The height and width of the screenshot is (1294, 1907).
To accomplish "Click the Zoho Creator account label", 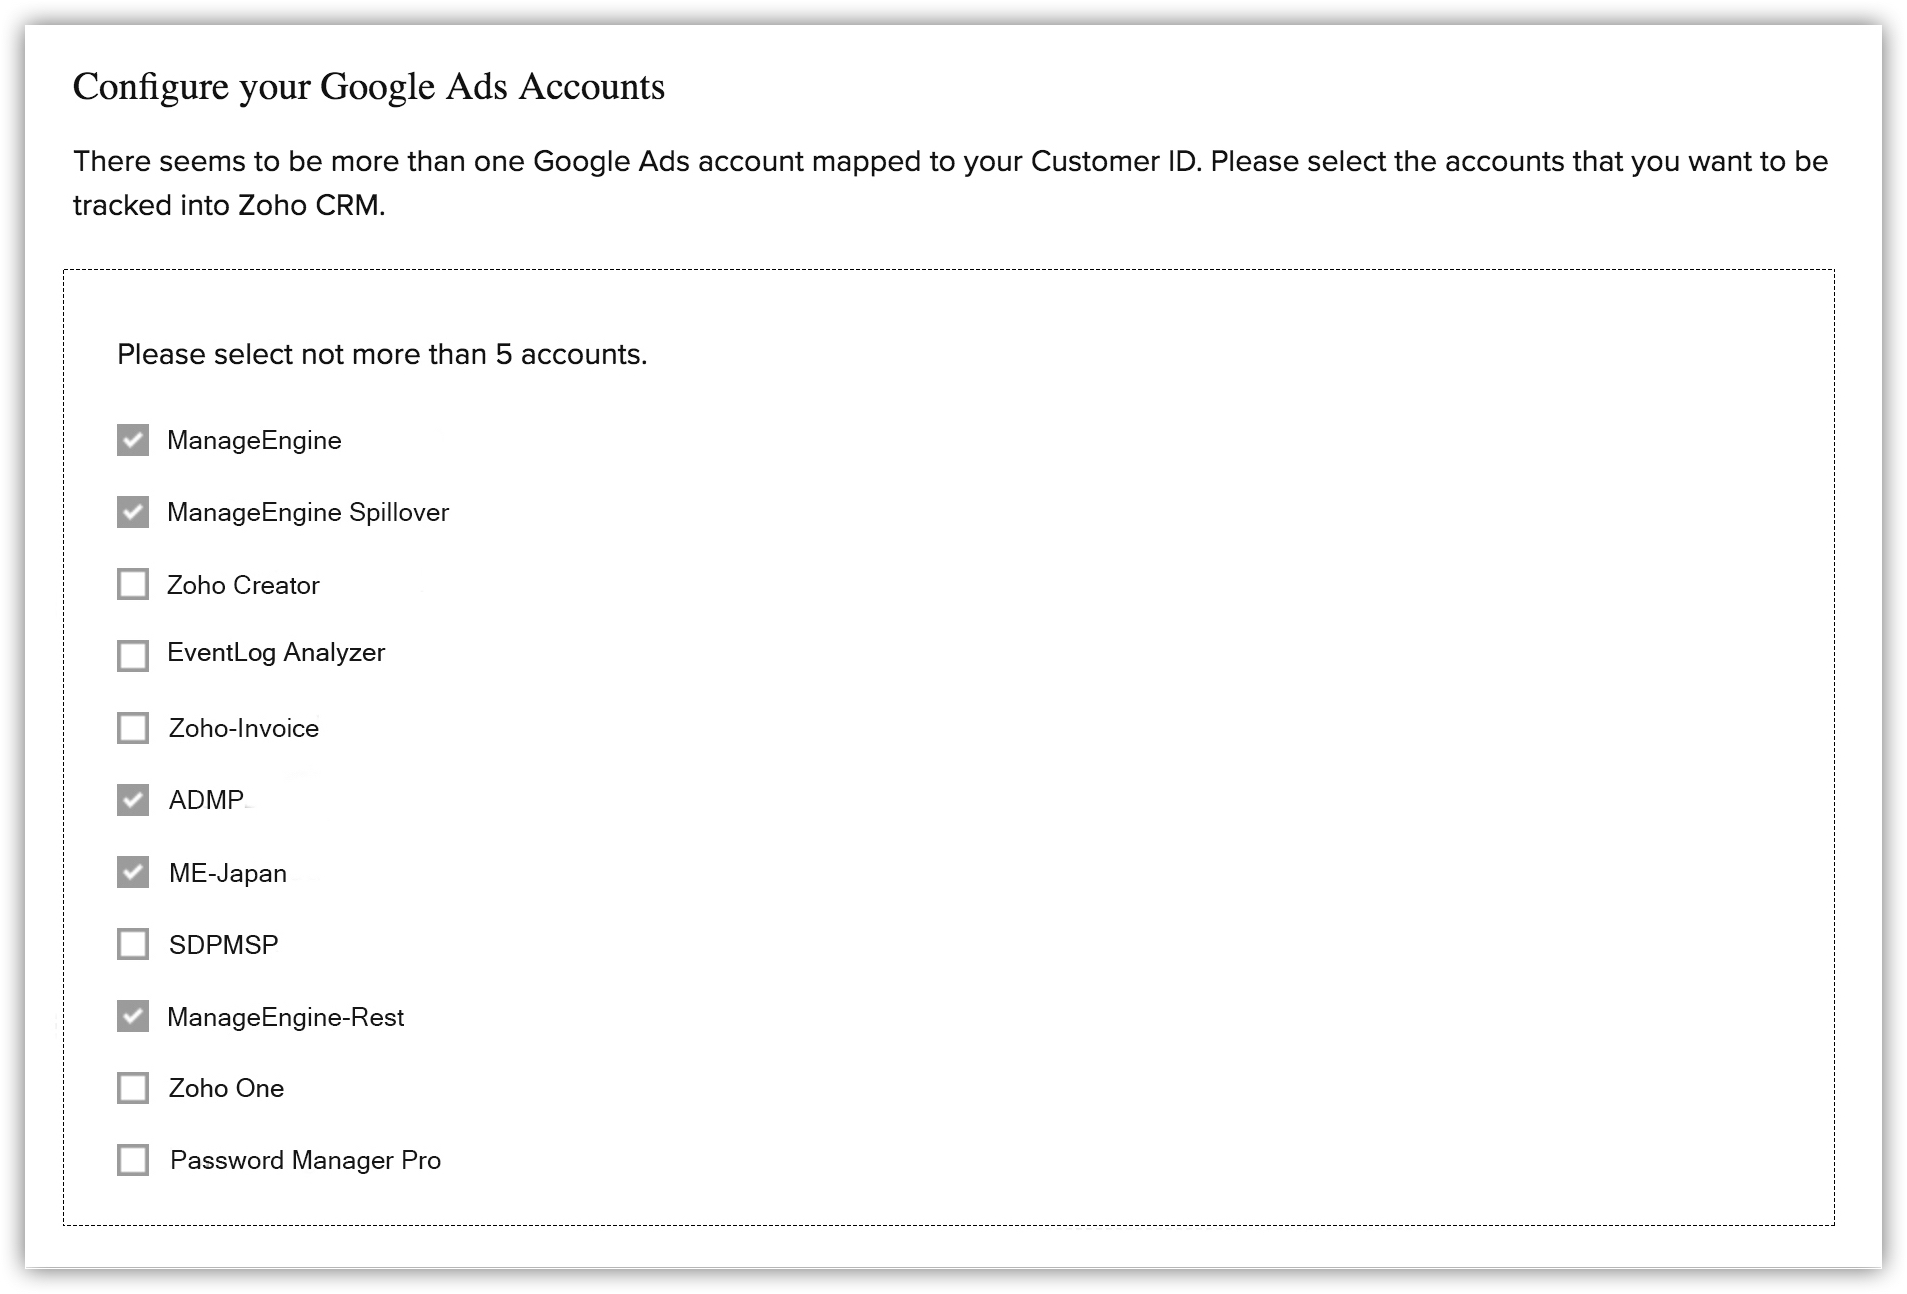I will (x=243, y=585).
